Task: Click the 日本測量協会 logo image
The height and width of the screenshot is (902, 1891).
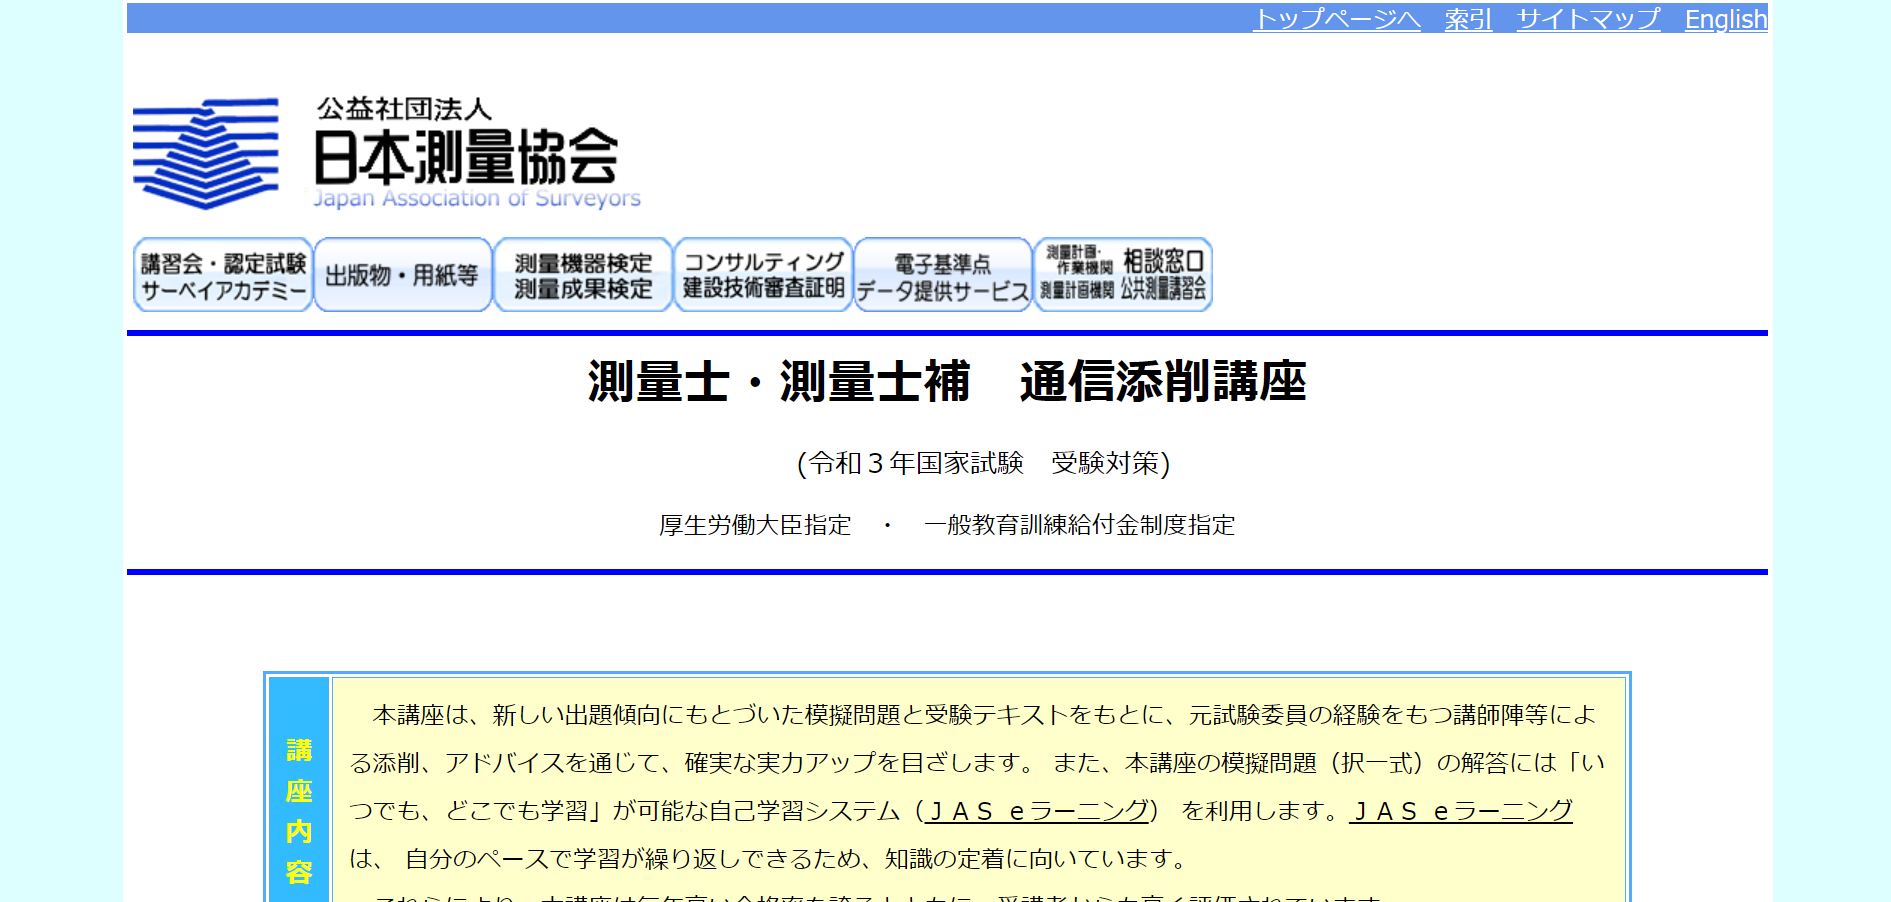Action: 388,154
